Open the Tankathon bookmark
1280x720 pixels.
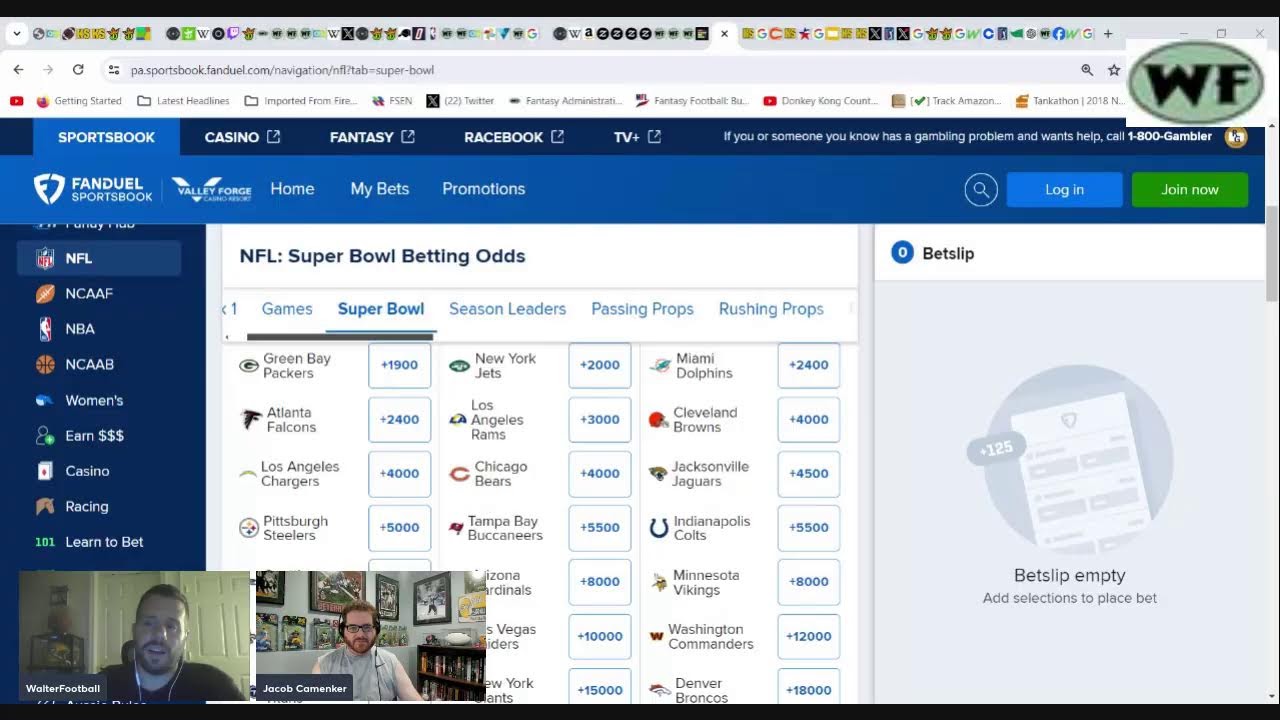[x=1070, y=101]
